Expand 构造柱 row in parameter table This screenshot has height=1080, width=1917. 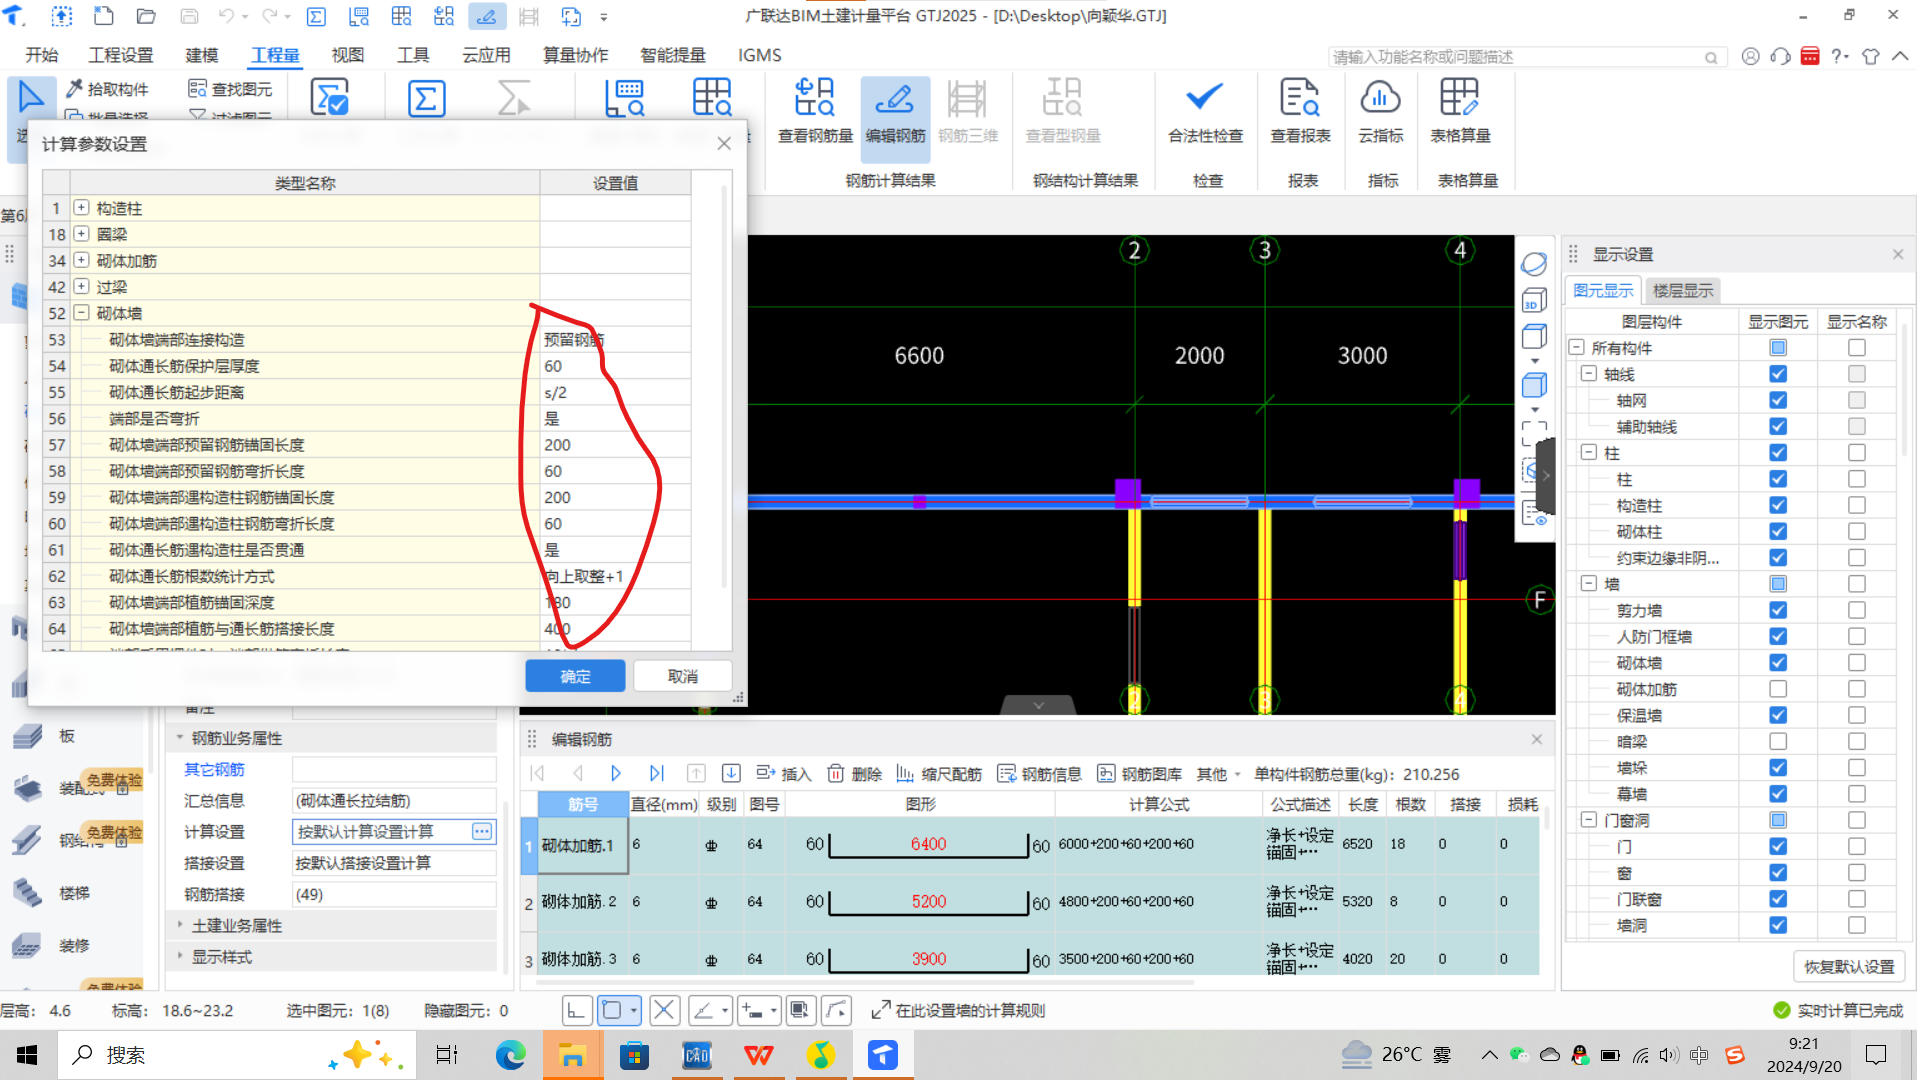point(82,208)
